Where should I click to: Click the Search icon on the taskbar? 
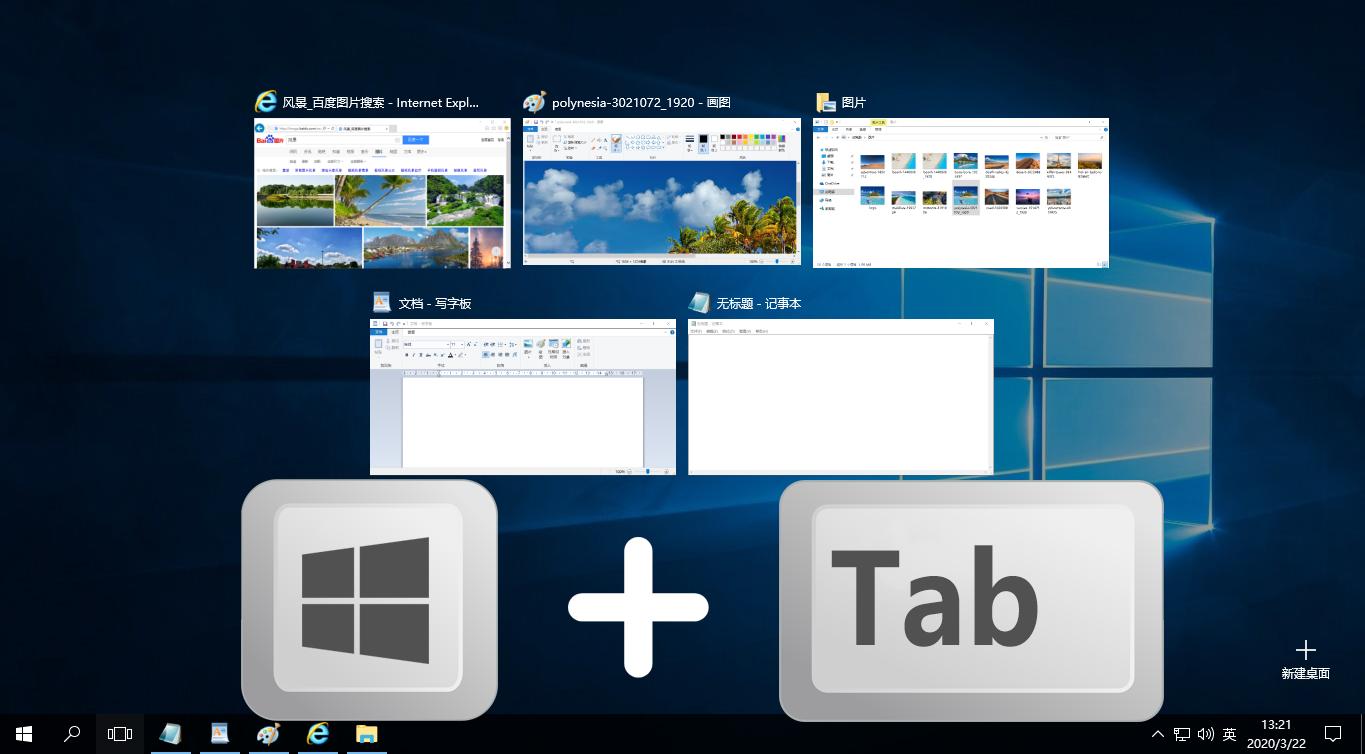[x=70, y=733]
